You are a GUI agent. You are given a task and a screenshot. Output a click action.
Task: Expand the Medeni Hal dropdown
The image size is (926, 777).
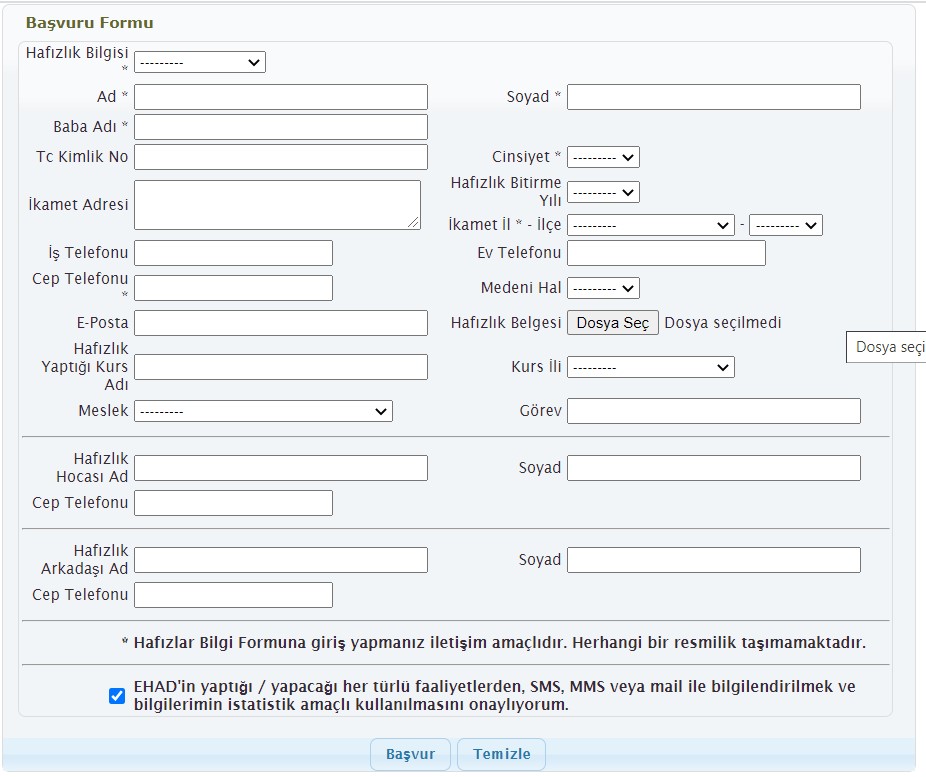[603, 288]
